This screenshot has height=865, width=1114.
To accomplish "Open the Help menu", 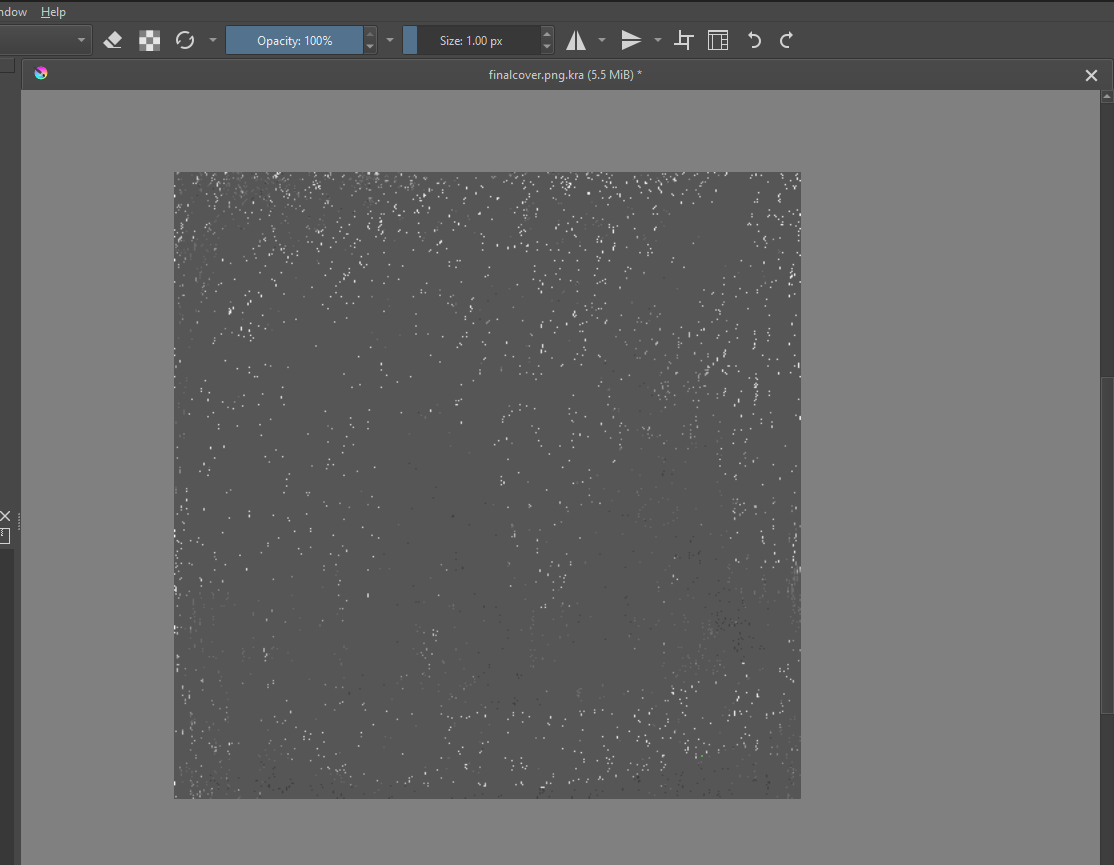I will coord(53,11).
